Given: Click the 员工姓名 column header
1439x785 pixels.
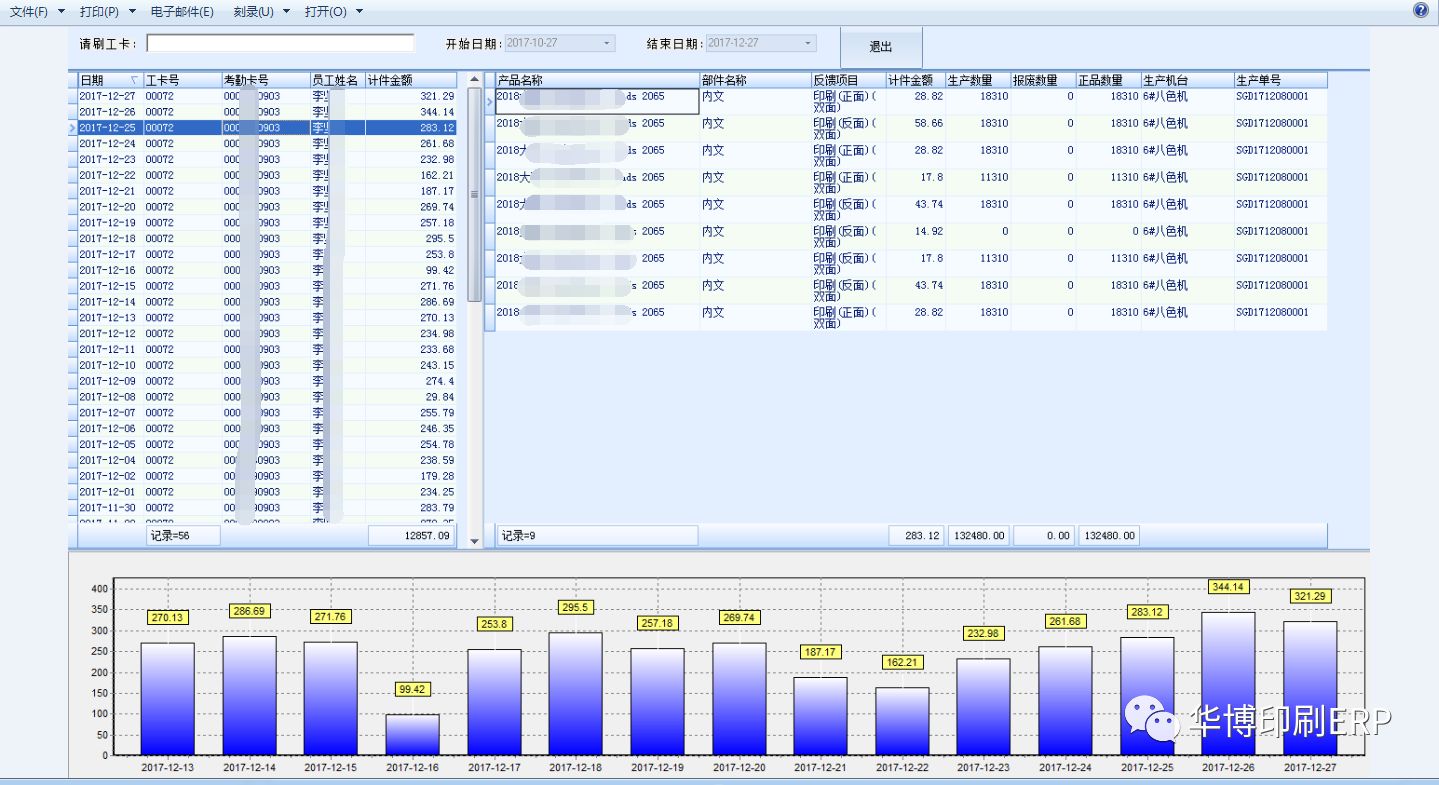Looking at the screenshot, I should (x=337, y=80).
